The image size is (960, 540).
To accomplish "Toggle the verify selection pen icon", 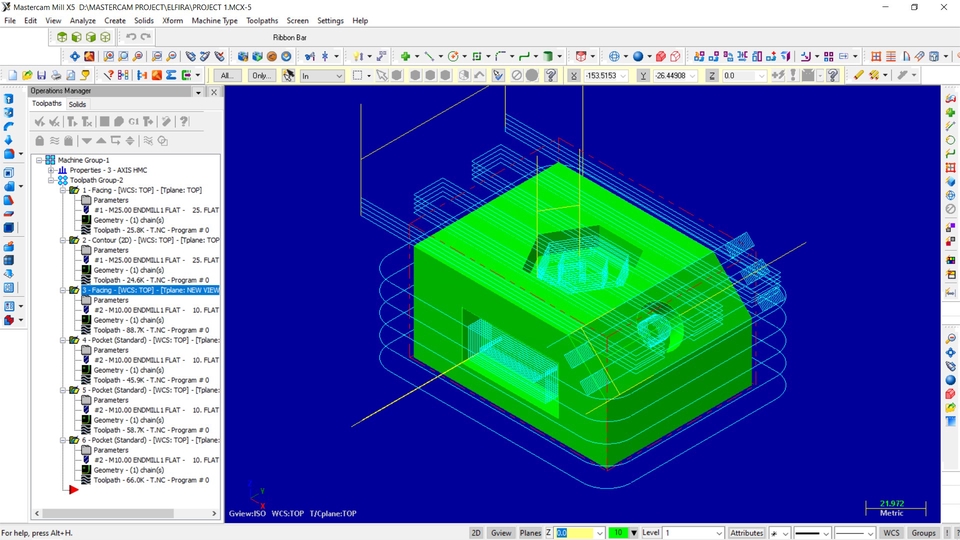I will click(498, 75).
